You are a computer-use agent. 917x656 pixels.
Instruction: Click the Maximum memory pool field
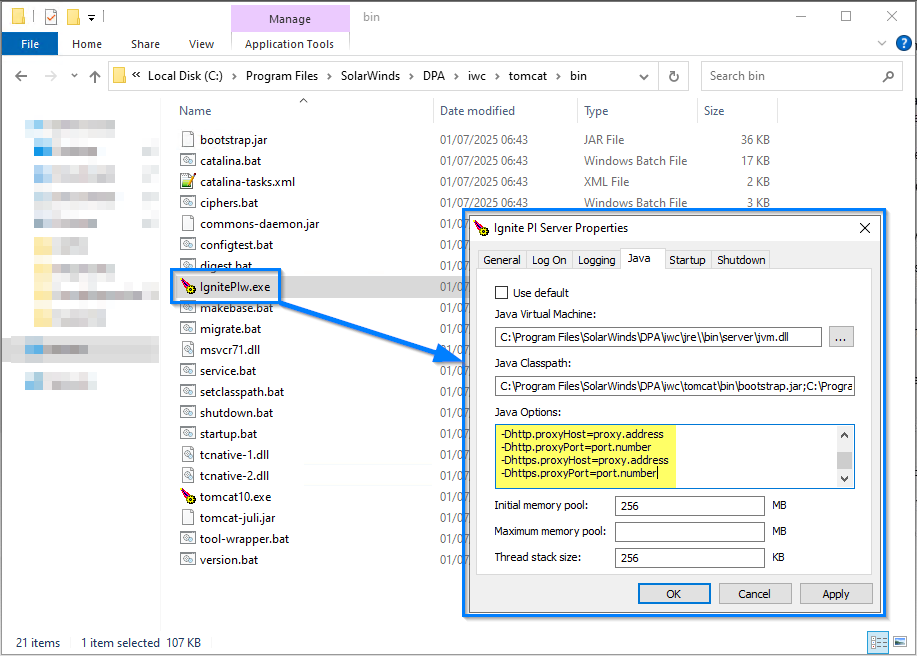[x=690, y=531]
